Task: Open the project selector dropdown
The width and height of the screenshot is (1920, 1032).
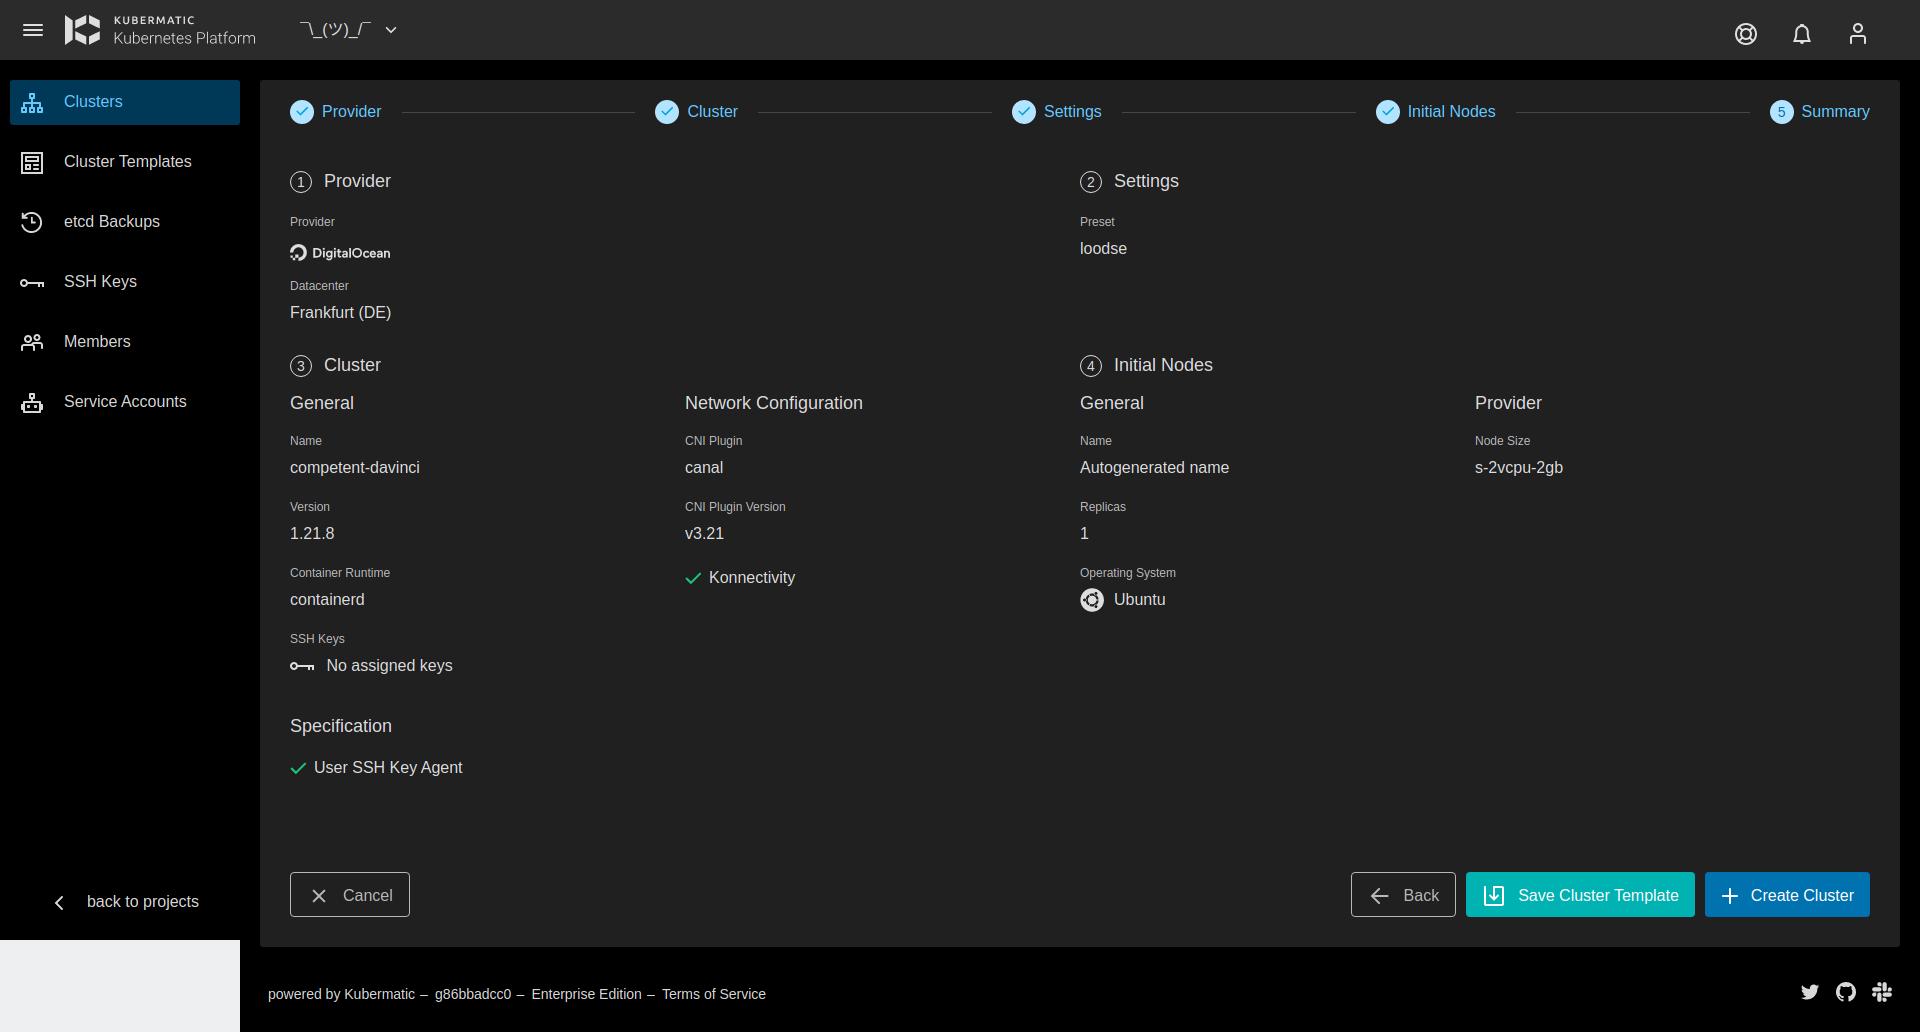Action: coord(348,30)
